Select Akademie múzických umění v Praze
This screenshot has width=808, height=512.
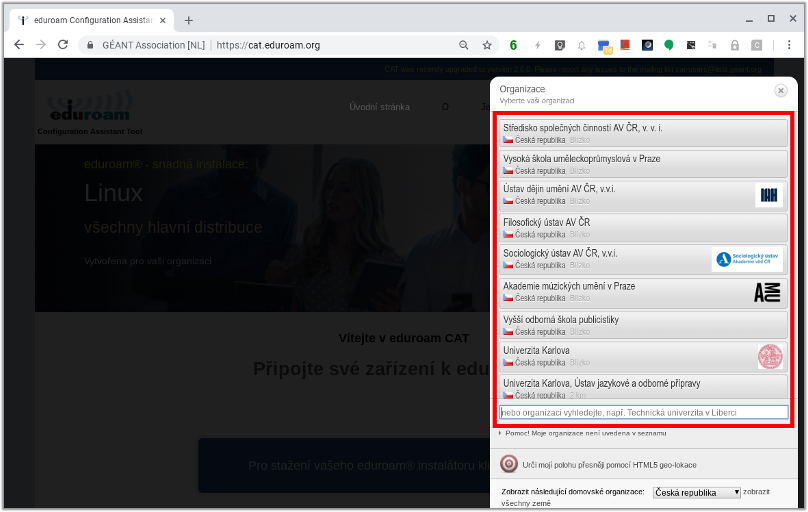pos(643,293)
